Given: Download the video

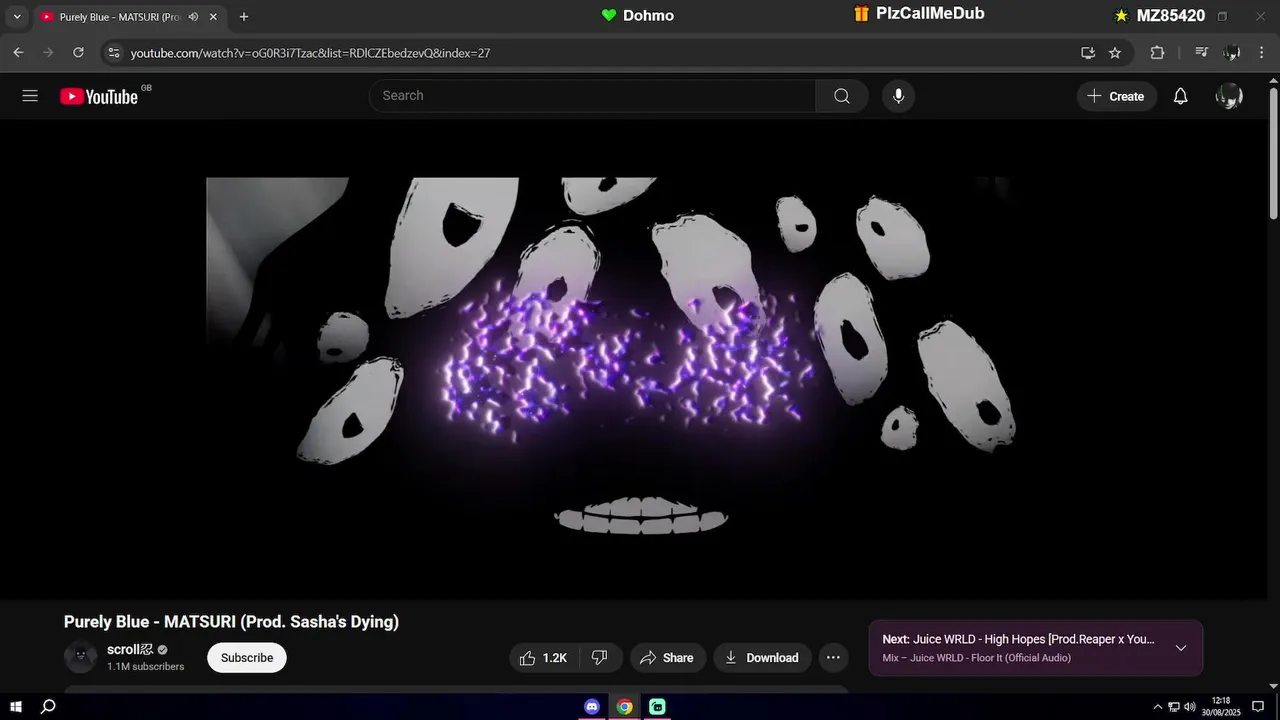Looking at the screenshot, I should (x=762, y=657).
